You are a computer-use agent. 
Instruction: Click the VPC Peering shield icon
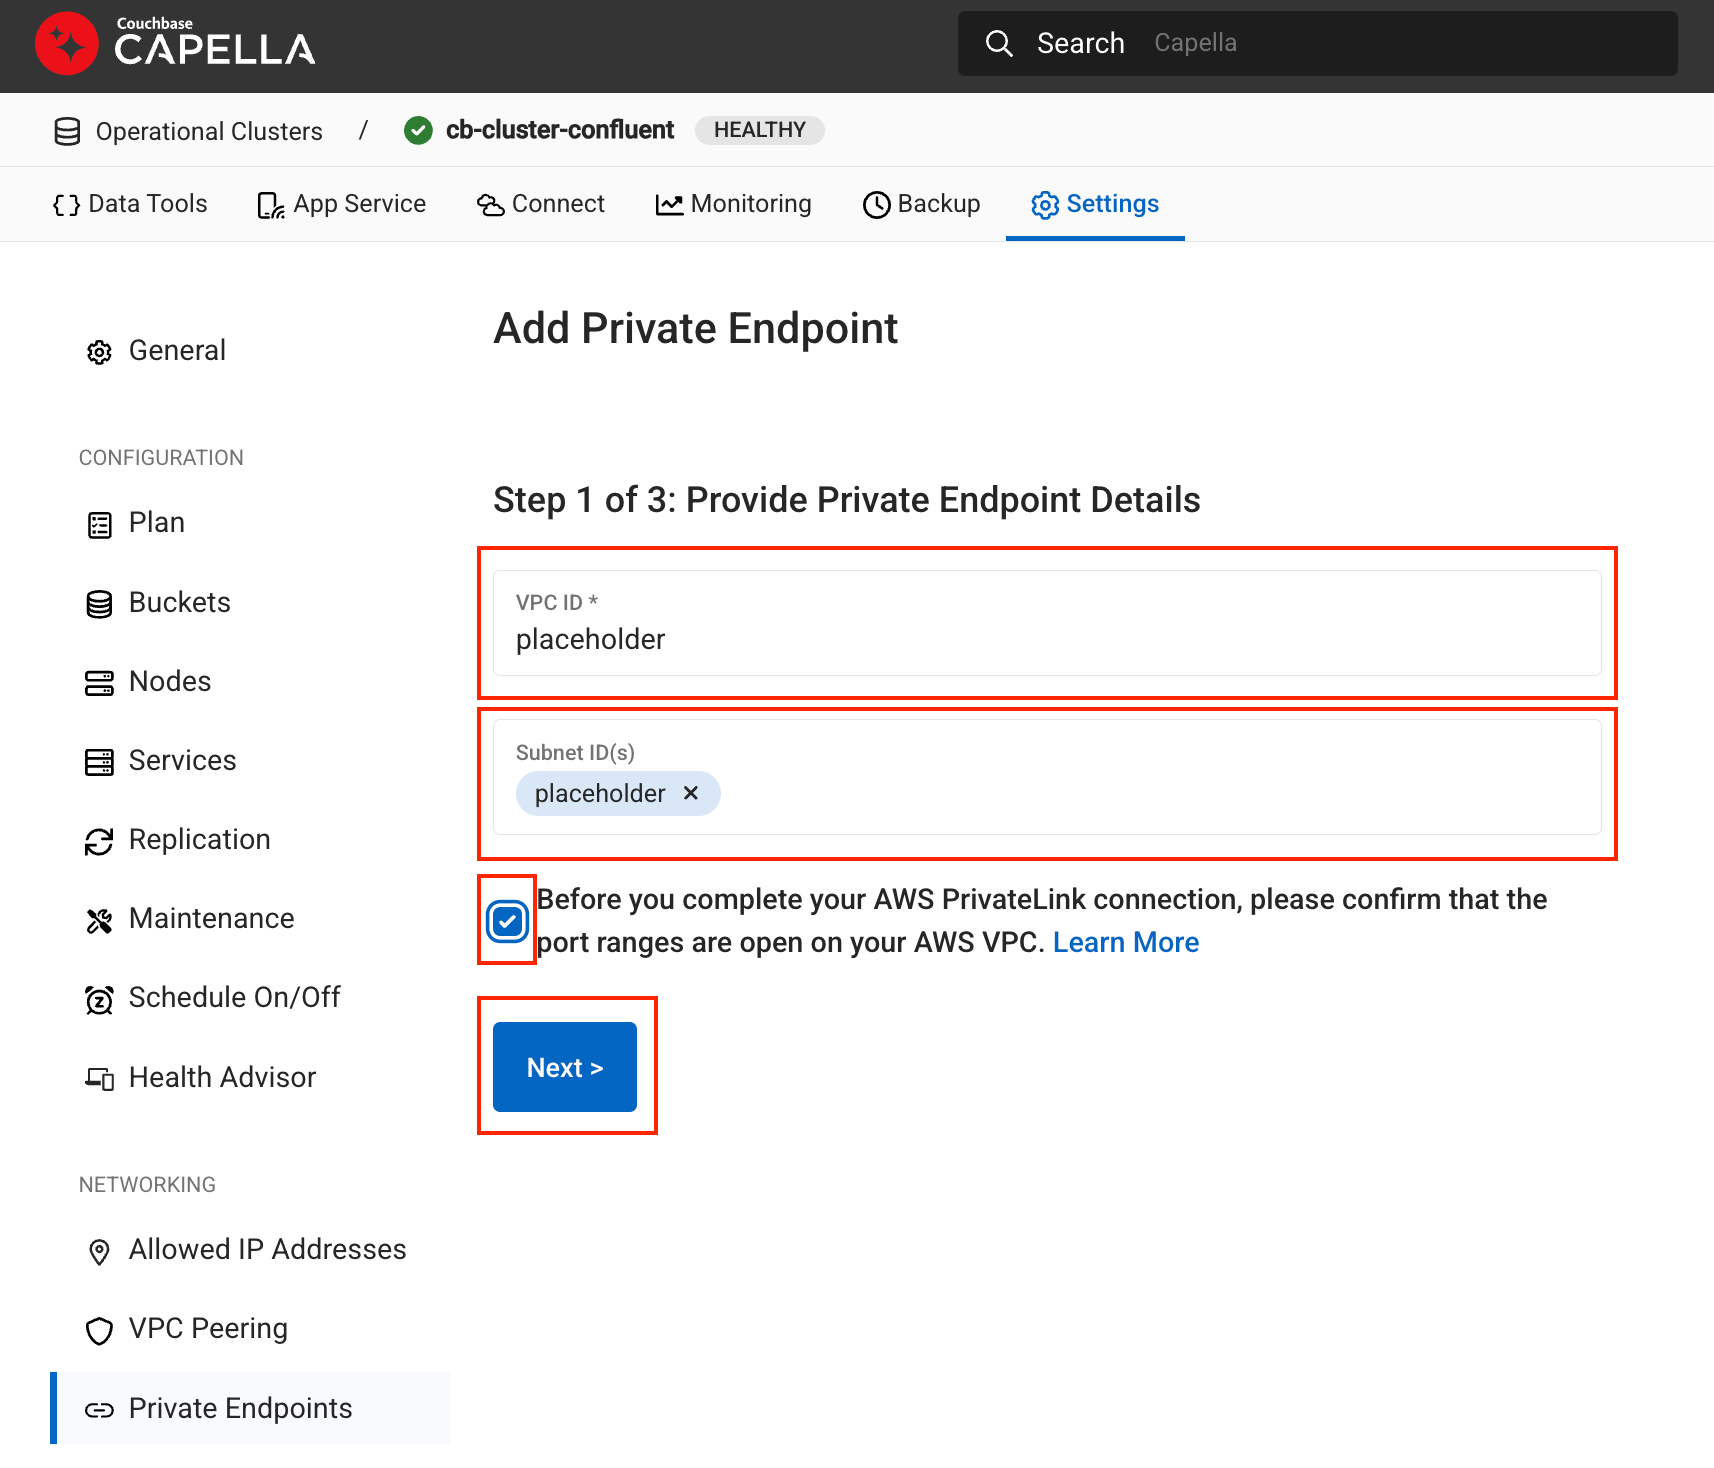click(99, 1330)
